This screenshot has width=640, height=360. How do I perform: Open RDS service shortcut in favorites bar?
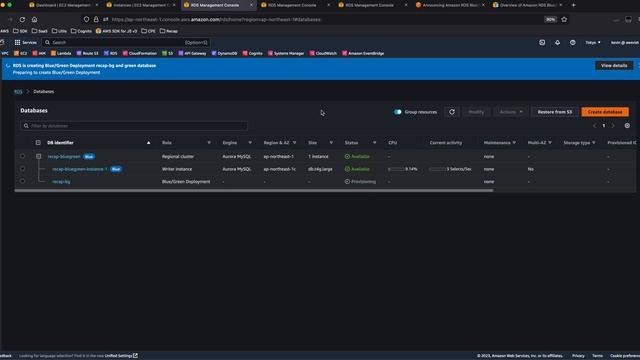coord(110,53)
